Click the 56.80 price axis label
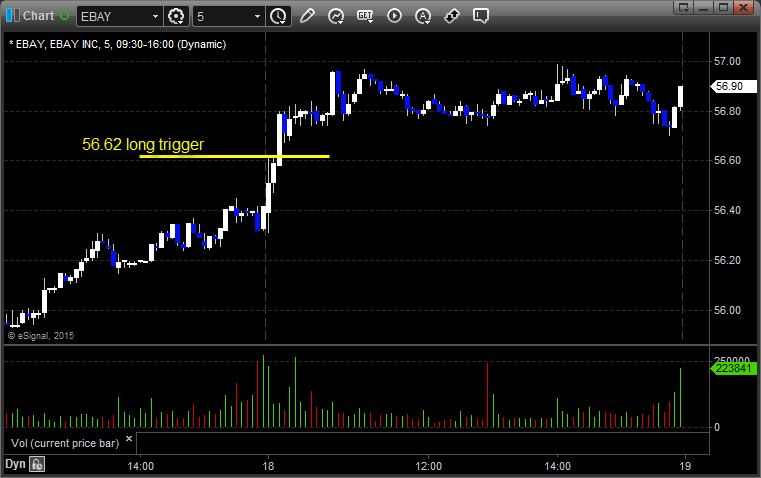Screen dimensions: 761x478 [x=727, y=111]
